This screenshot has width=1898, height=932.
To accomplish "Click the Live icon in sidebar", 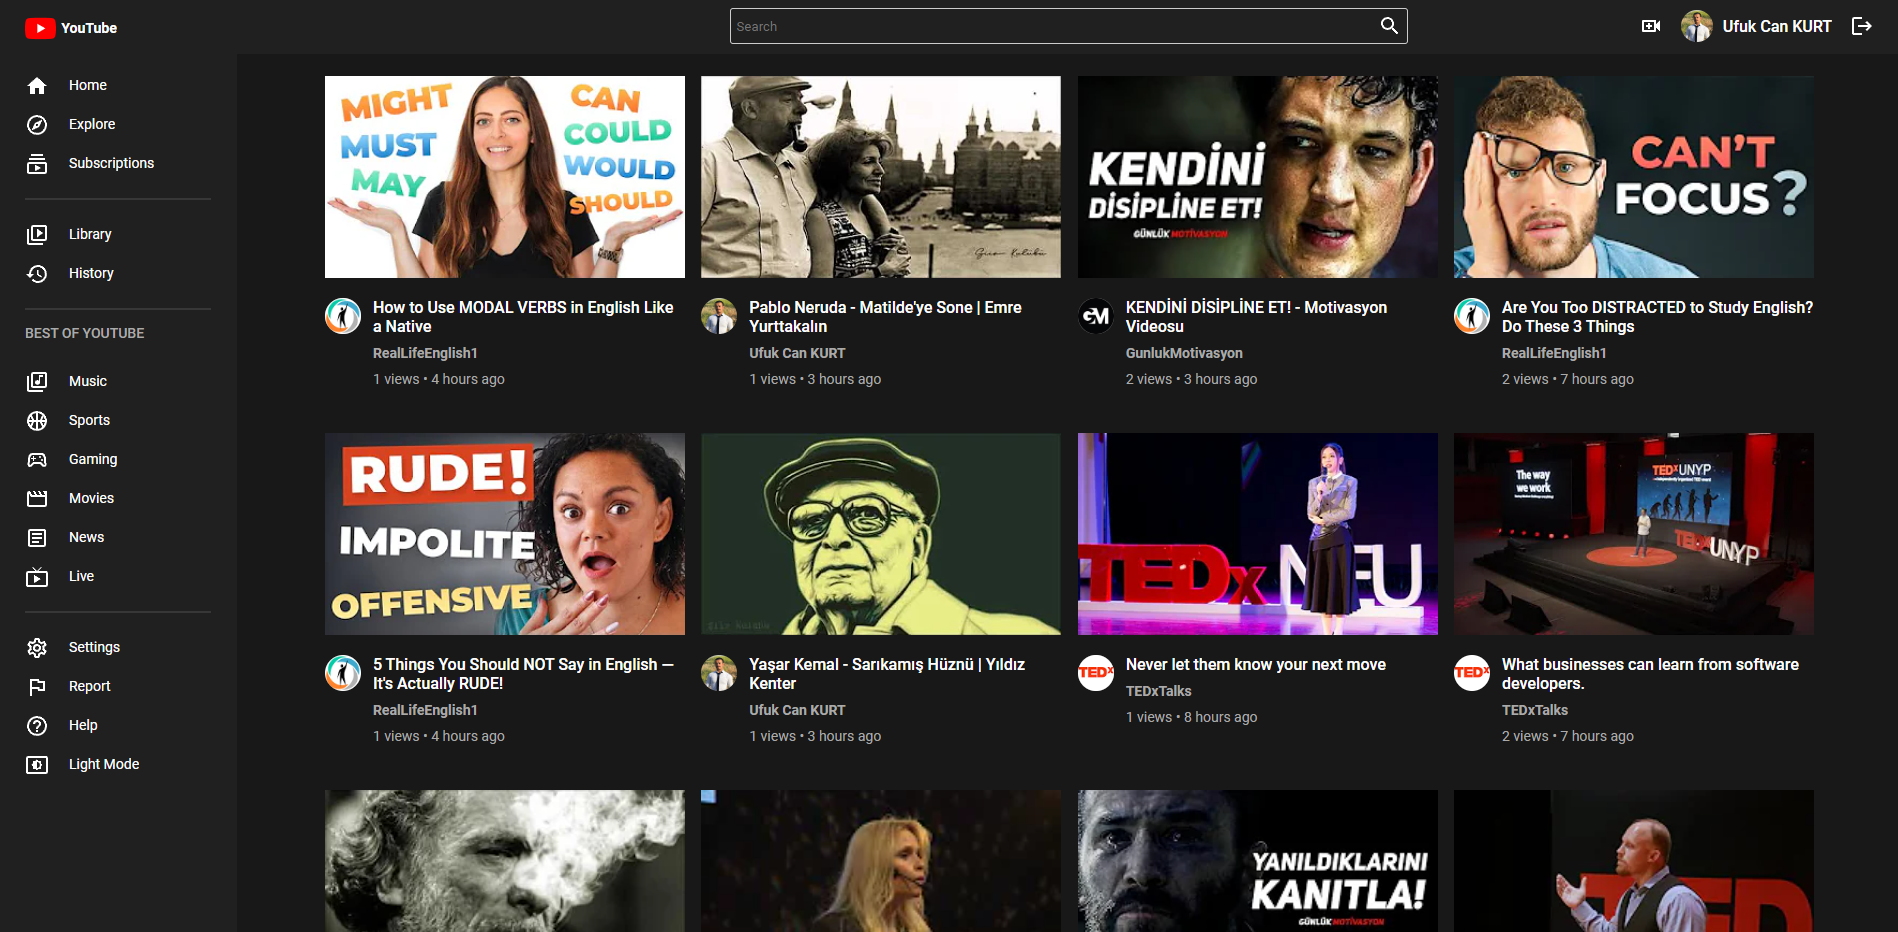I will coord(37,577).
